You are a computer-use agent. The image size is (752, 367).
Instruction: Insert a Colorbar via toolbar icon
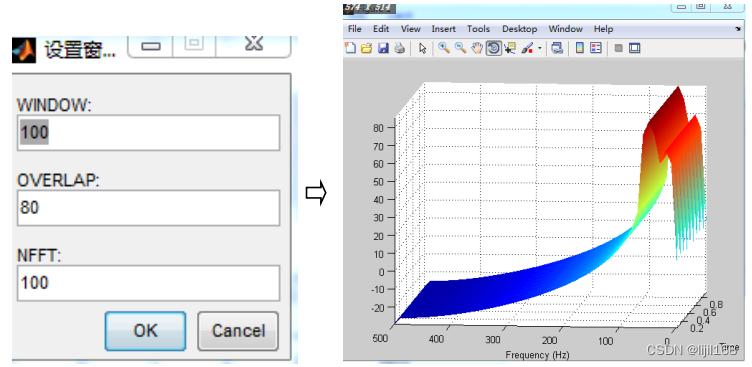[x=580, y=48]
